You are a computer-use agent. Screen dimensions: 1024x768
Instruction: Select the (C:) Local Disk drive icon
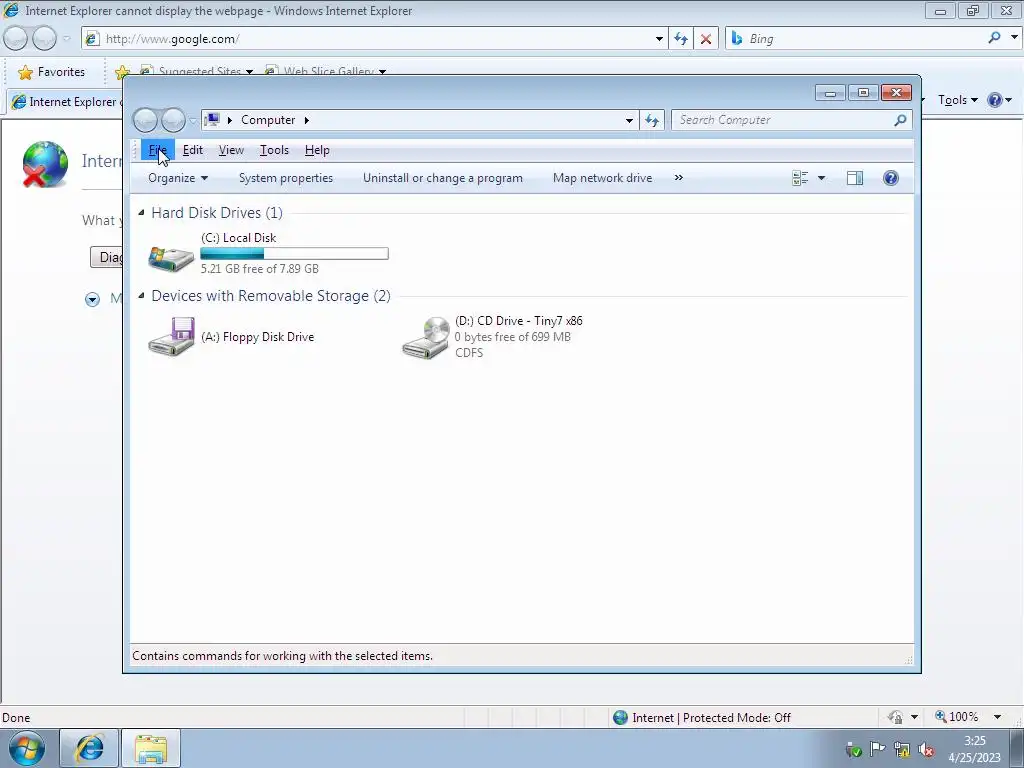(171, 259)
